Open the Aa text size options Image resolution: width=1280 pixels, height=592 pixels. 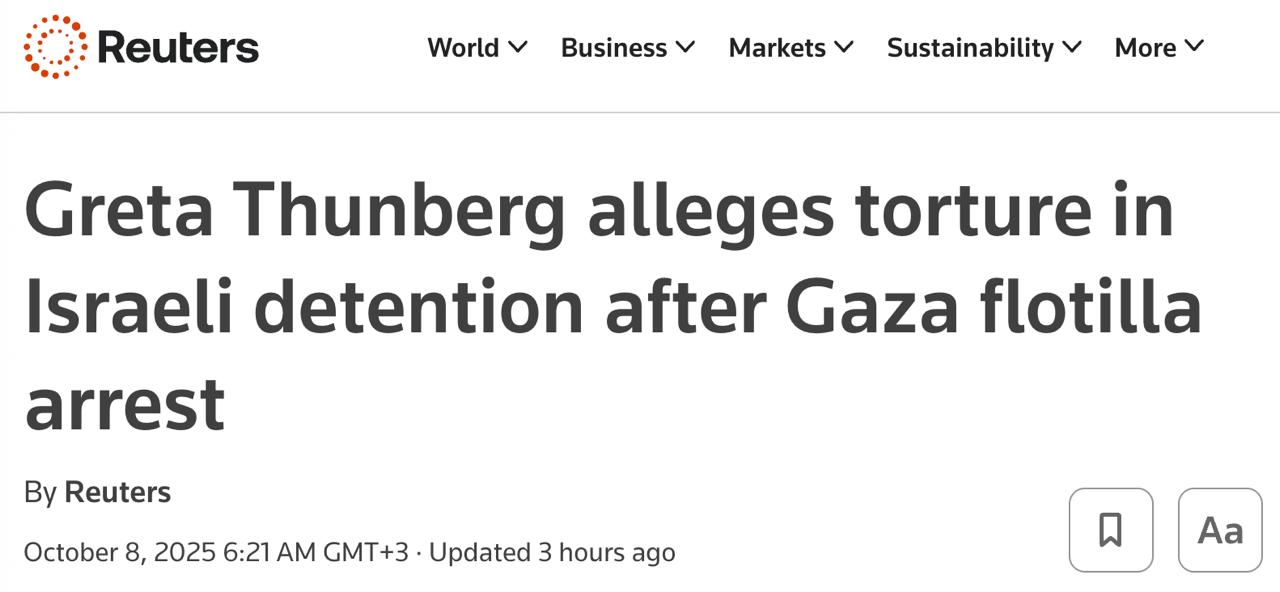pyautogui.click(x=1220, y=530)
